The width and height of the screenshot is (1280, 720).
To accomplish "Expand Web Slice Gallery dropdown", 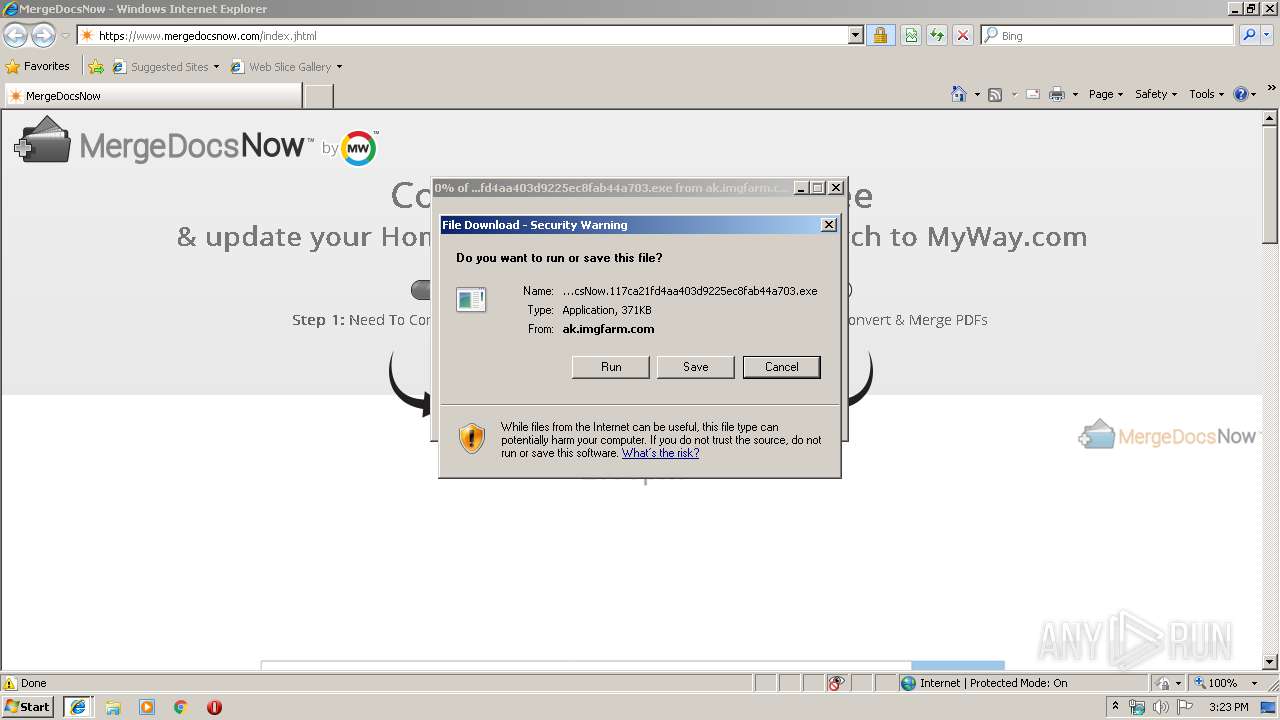I will [x=339, y=67].
